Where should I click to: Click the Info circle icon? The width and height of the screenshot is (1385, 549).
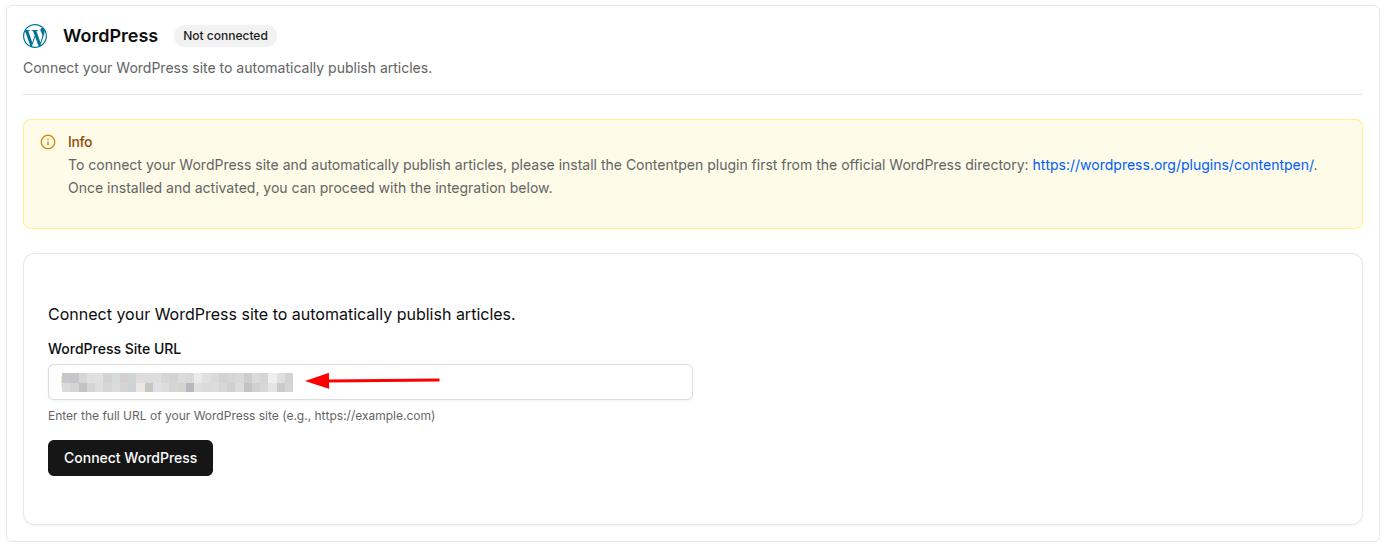[48, 142]
